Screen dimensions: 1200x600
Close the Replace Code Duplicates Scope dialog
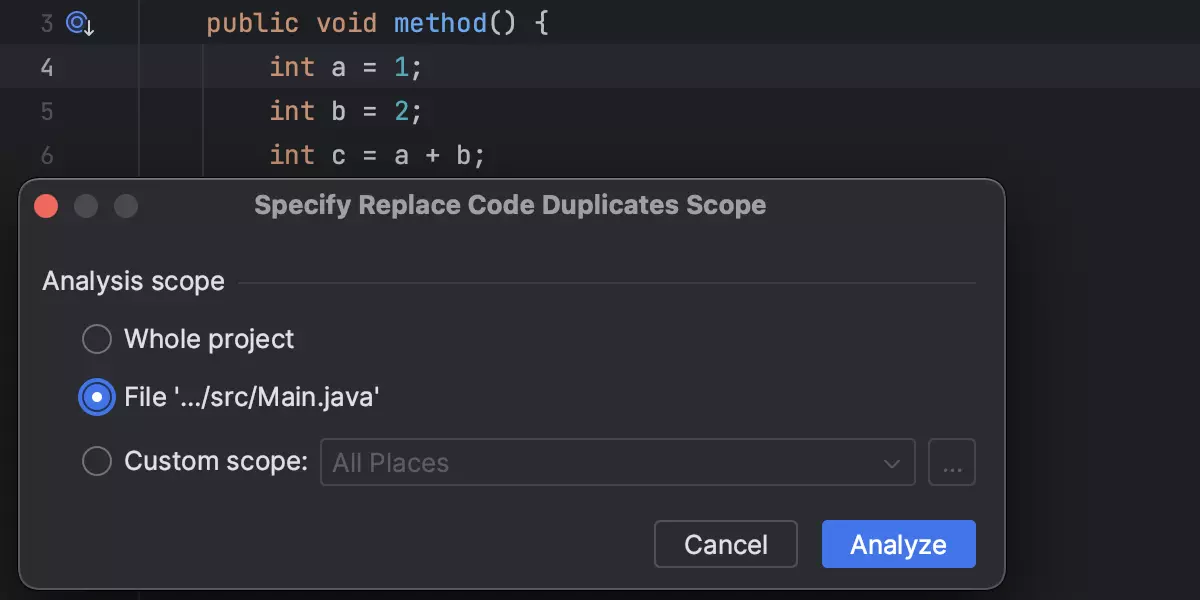(46, 206)
